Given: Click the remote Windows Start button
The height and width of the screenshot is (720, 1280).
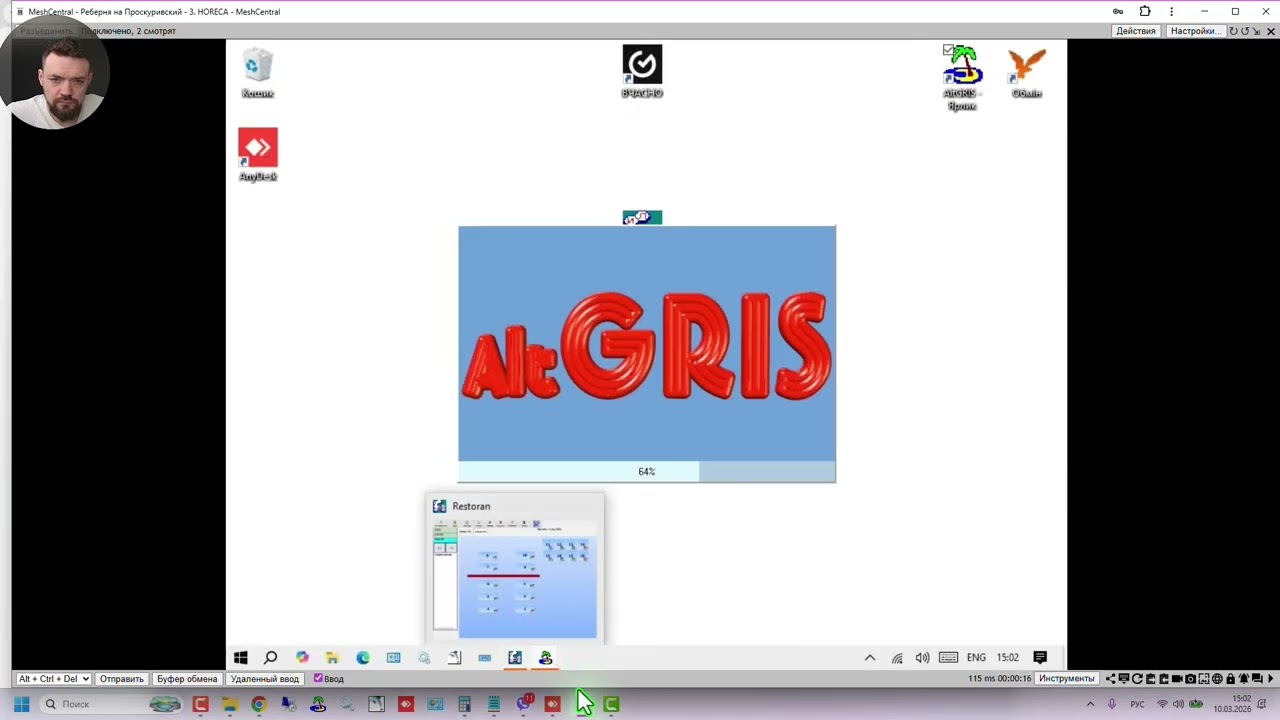Looking at the screenshot, I should pos(240,657).
